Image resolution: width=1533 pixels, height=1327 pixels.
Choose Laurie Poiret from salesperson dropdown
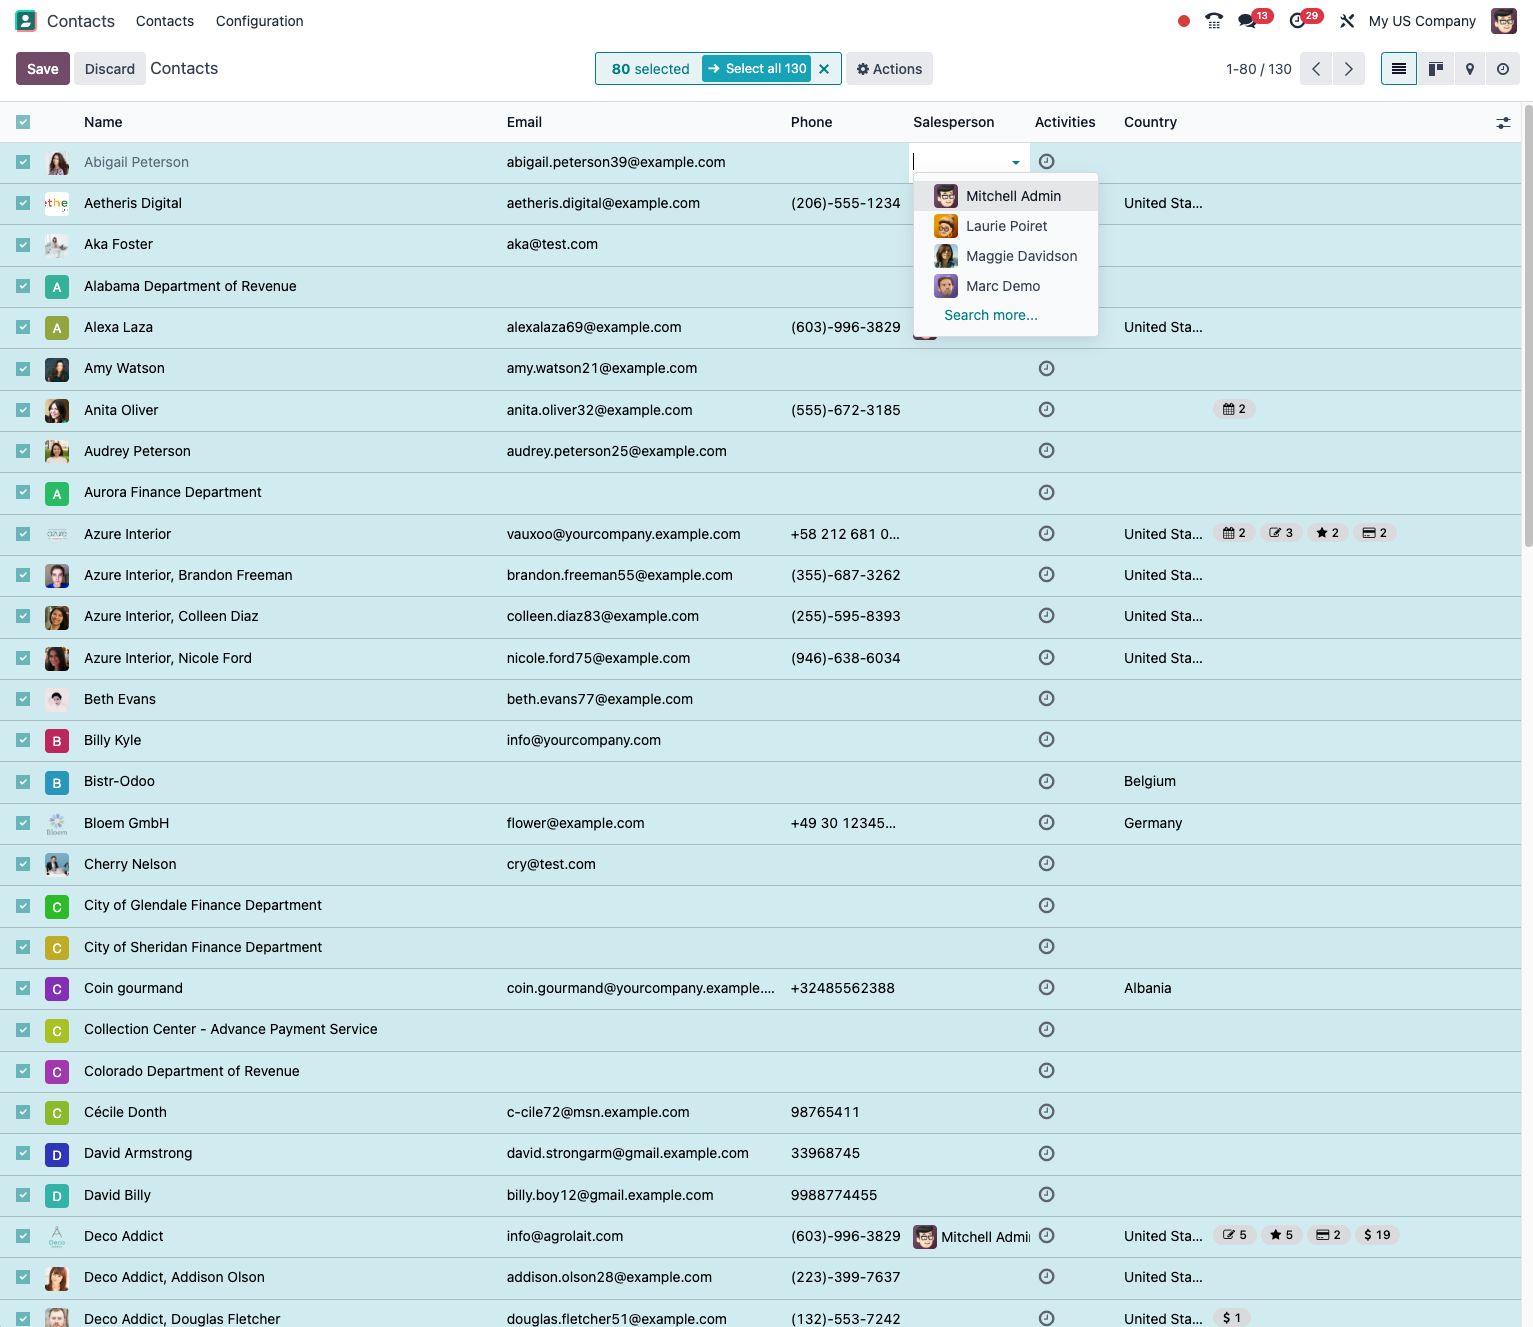click(1006, 226)
